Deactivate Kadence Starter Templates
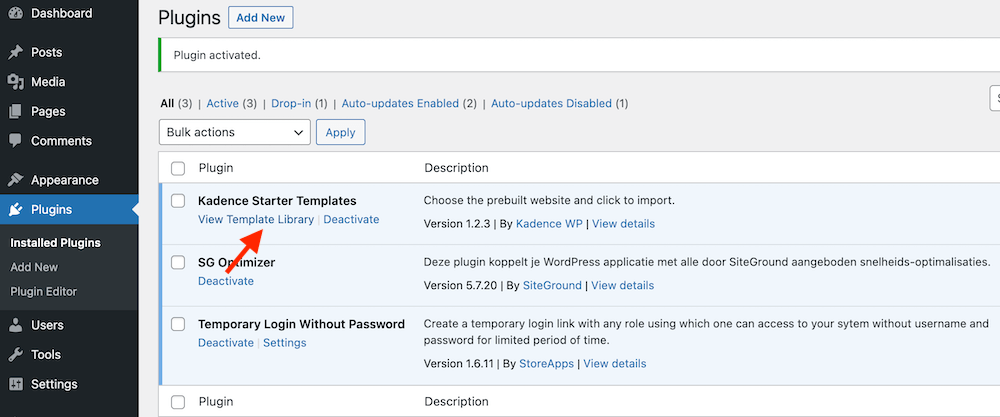Viewport: 1000px width, 417px height. 351,219
